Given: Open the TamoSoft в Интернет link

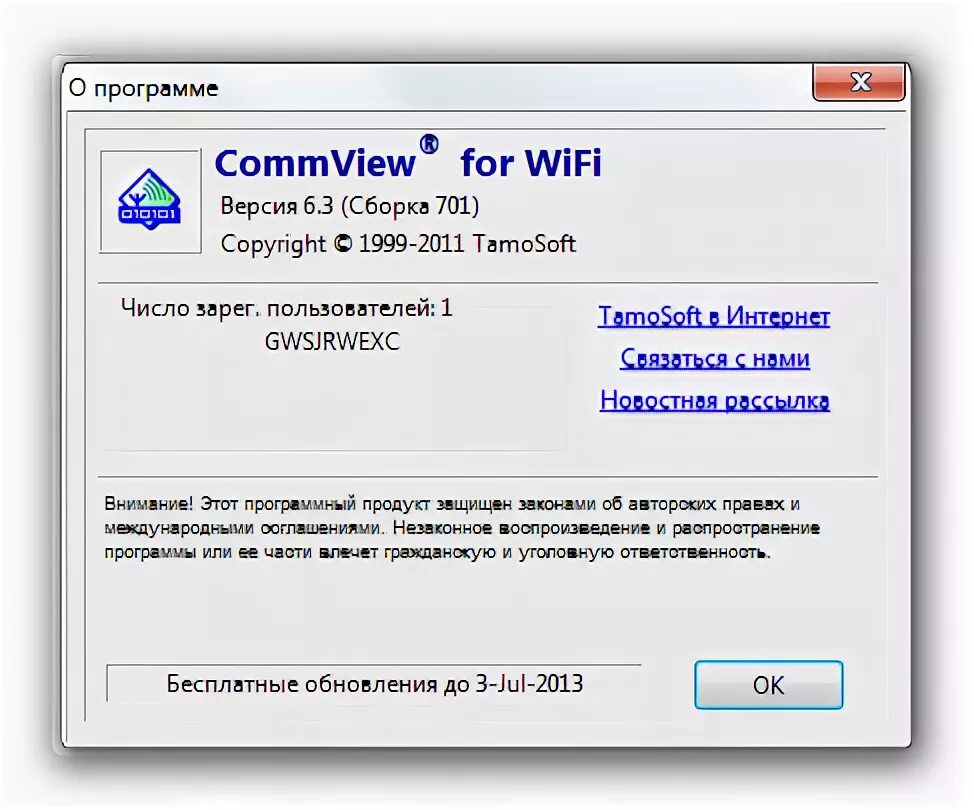Looking at the screenshot, I should 714,316.
